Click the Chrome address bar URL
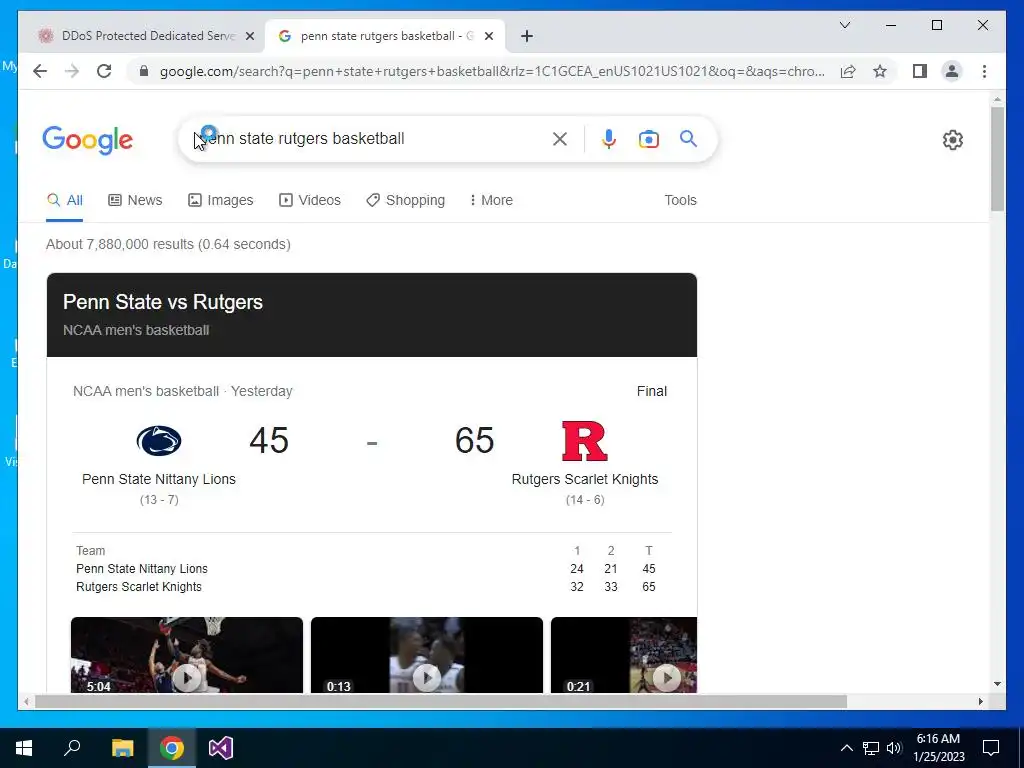This screenshot has height=768, width=1024. [492, 71]
